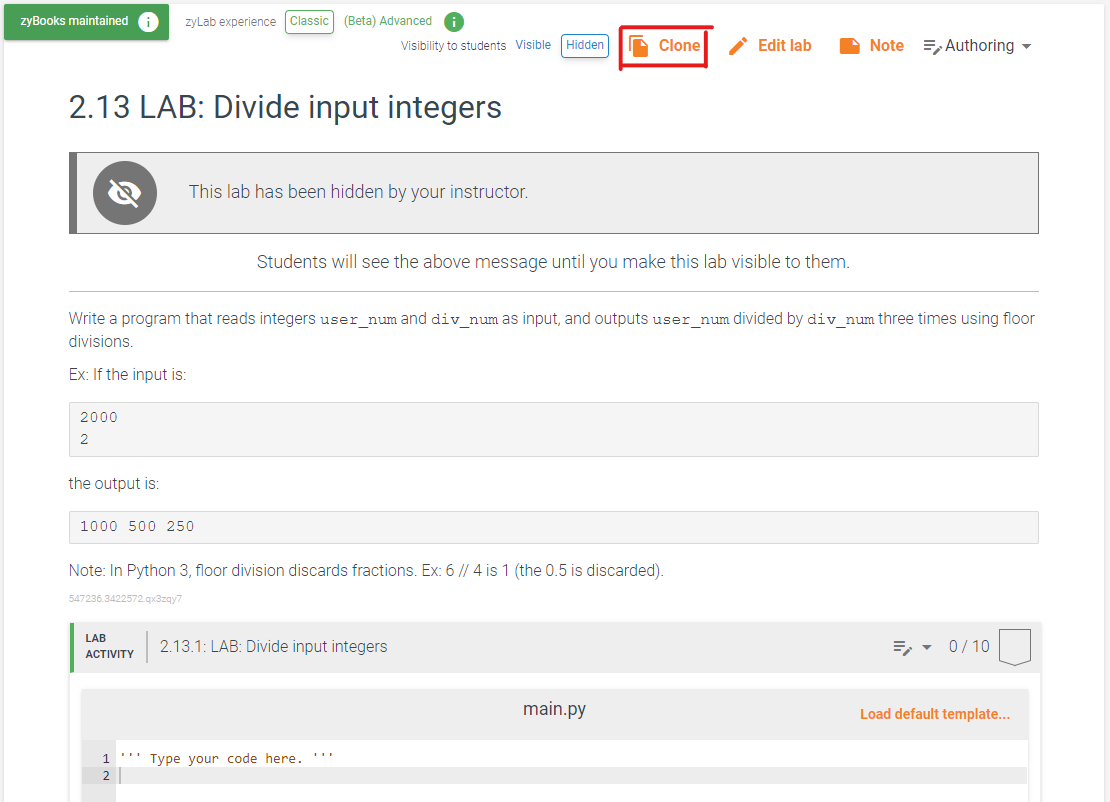
Task: Click the 'the output is:' text
Action: [114, 483]
